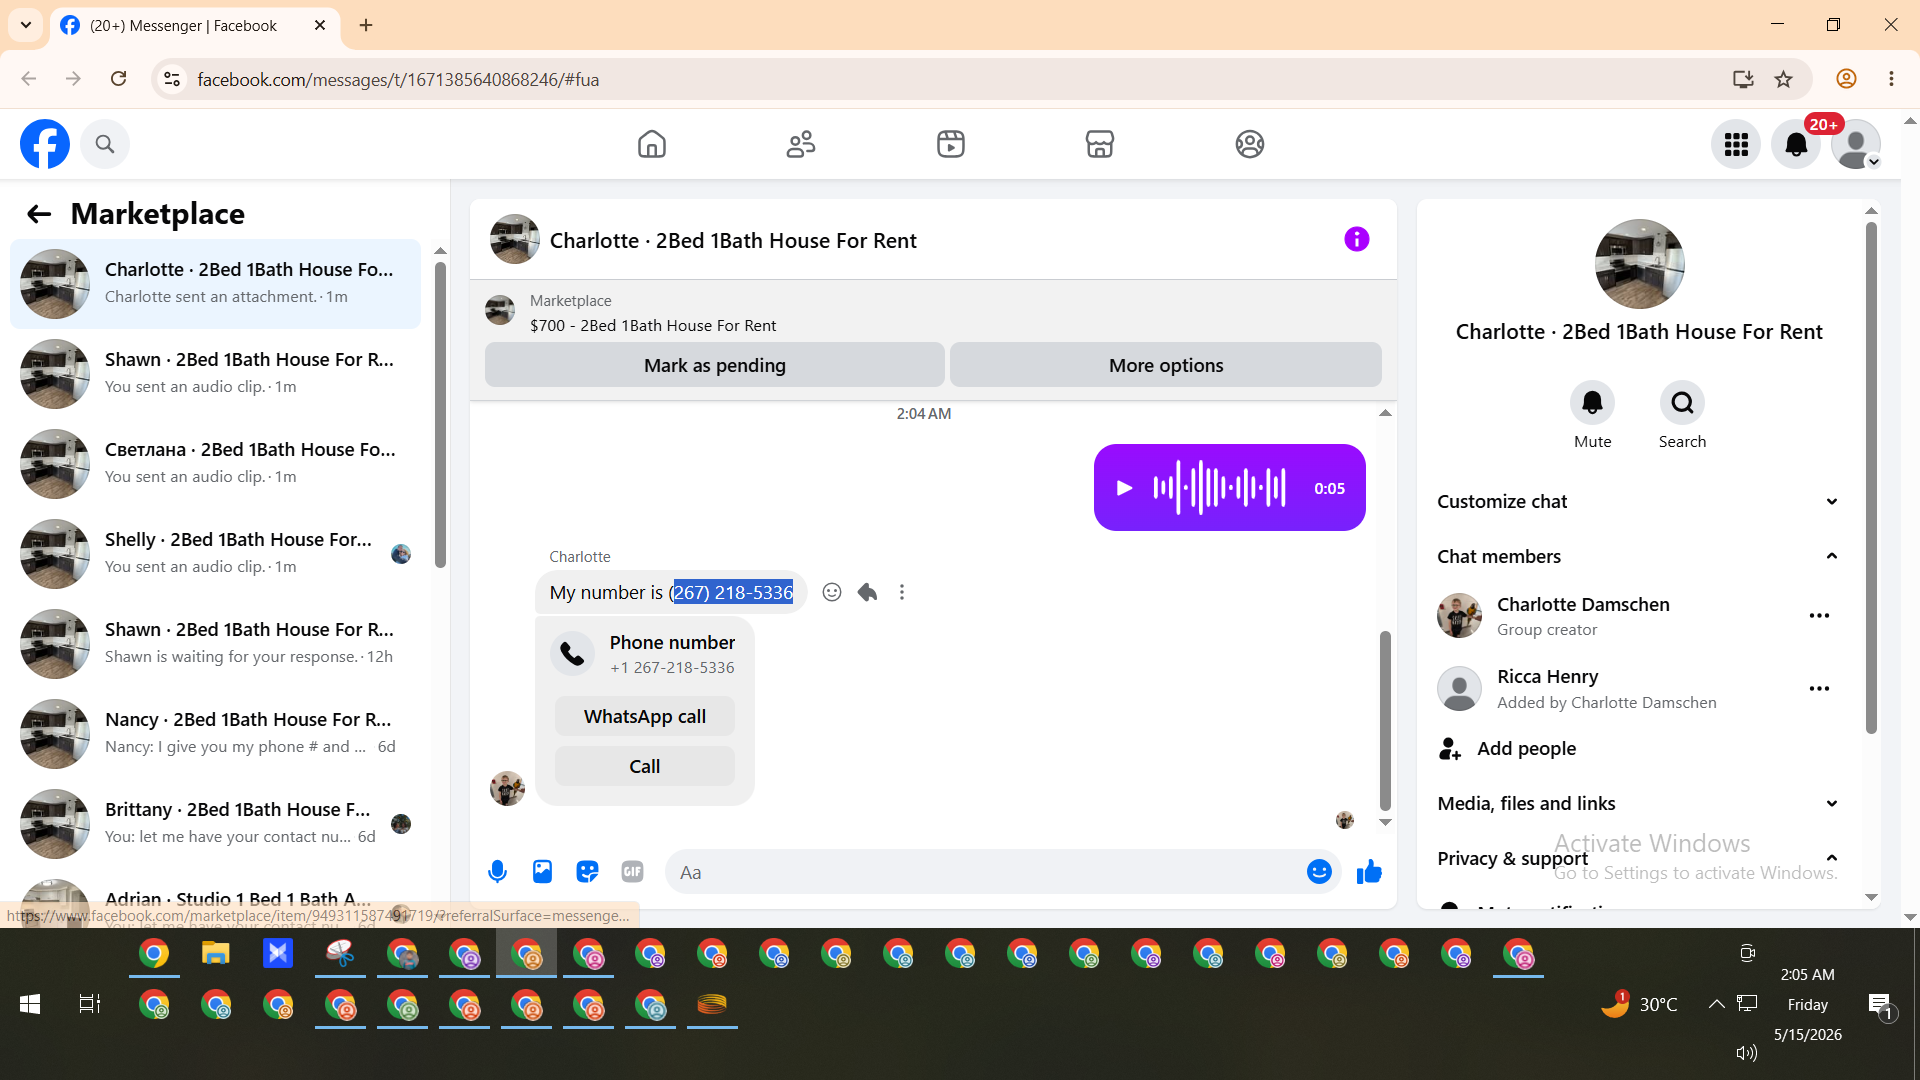Choose a sticker from the sticker icon
This screenshot has height=1080, width=1920.
click(587, 872)
